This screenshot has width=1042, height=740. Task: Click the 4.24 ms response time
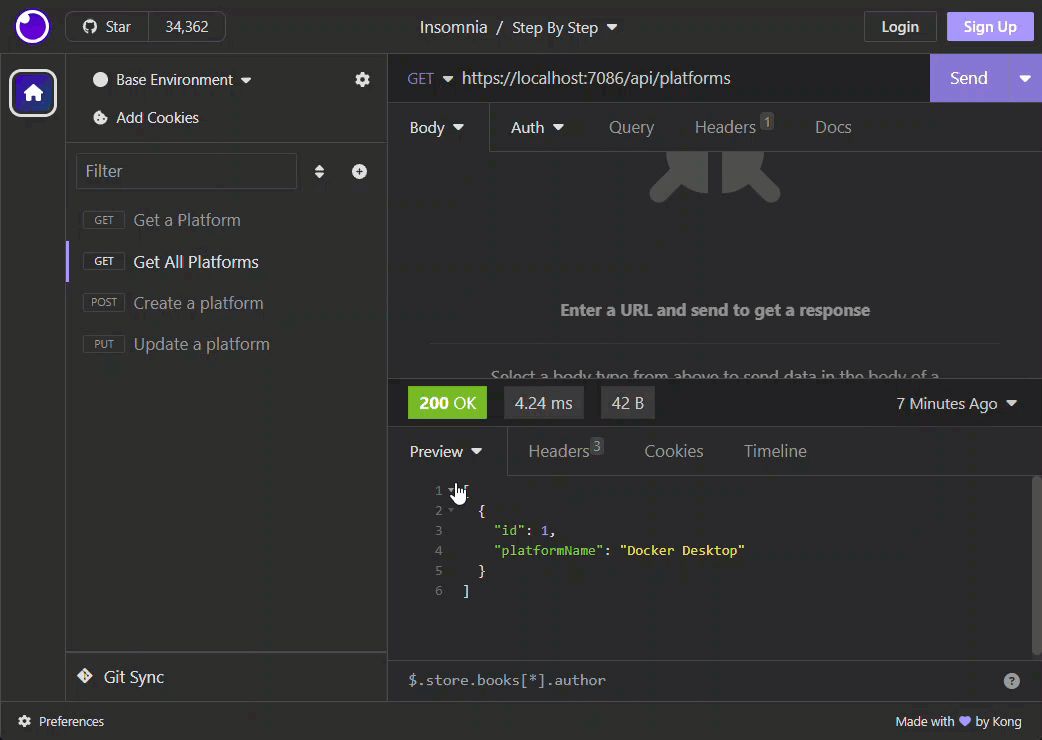click(x=544, y=403)
